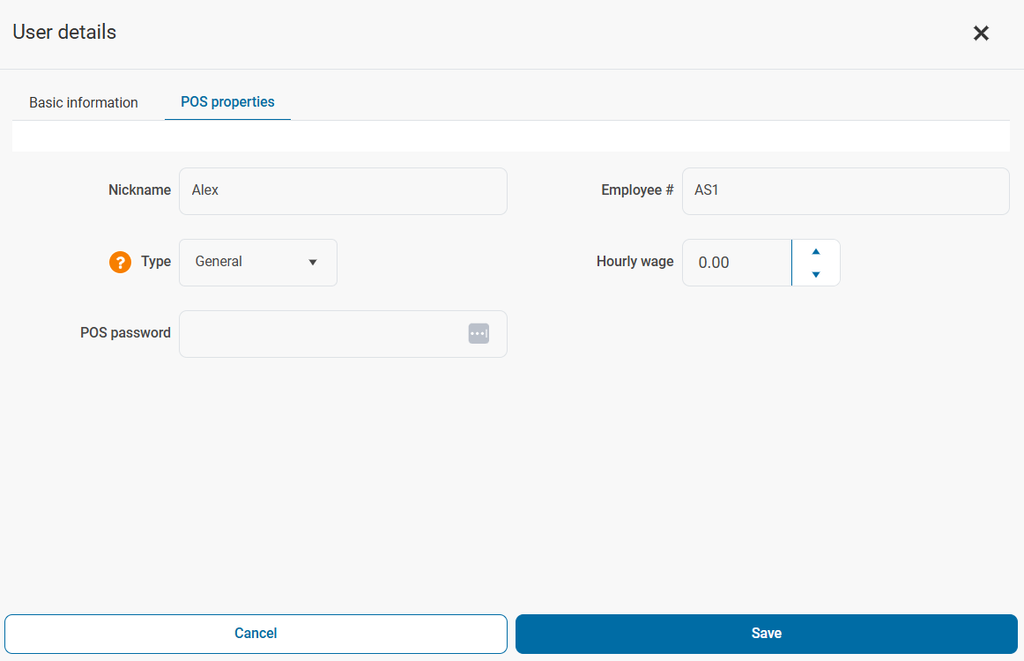Viewport: 1024px width, 661px height.
Task: Close the User details dialog
Action: (981, 33)
